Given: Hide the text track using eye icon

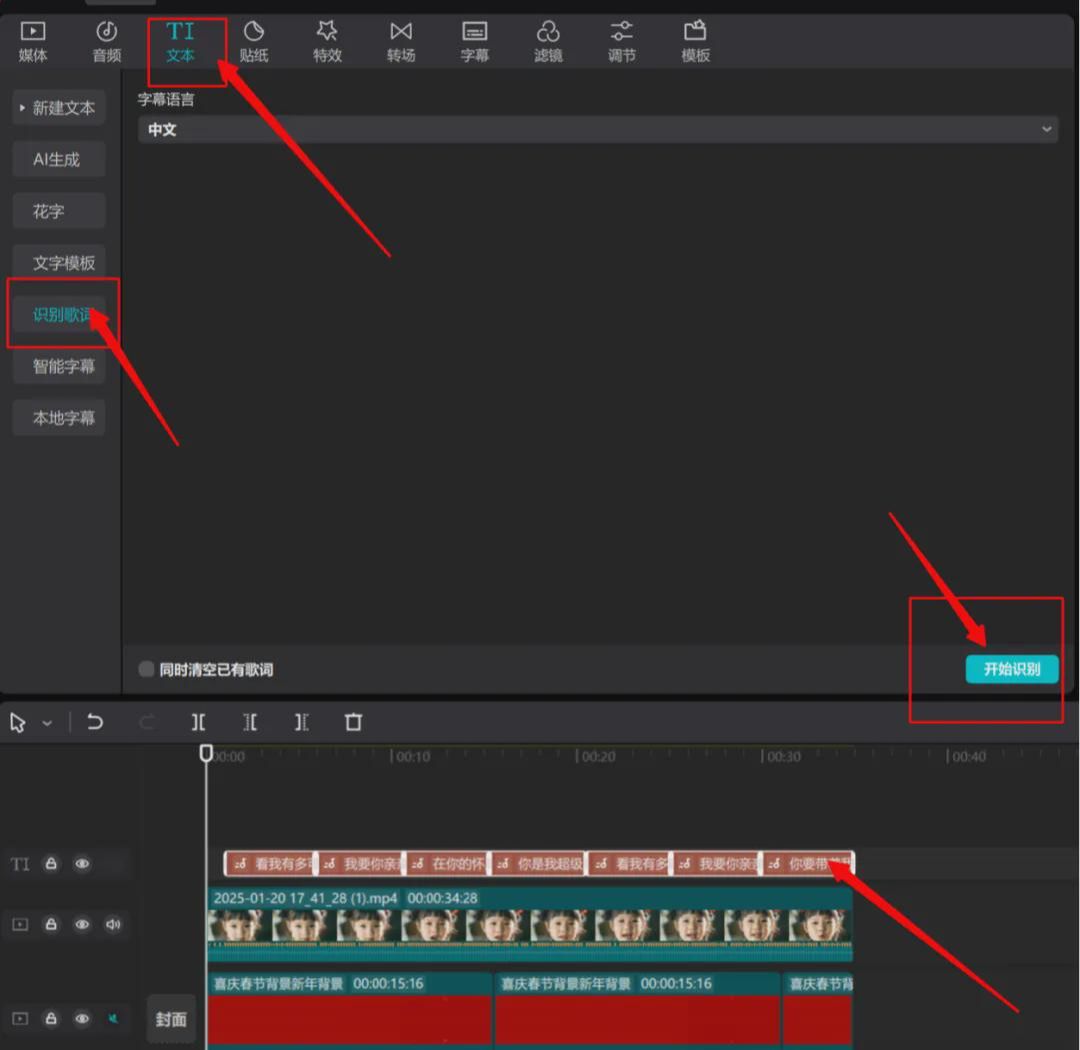Looking at the screenshot, I should coord(82,864).
